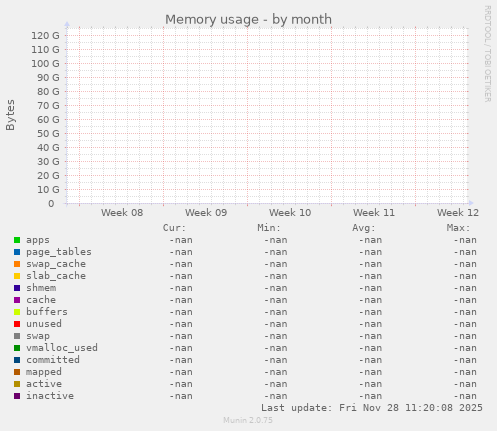Click the 'Week 09' axis label
The height and width of the screenshot is (431, 497).
coord(206,213)
